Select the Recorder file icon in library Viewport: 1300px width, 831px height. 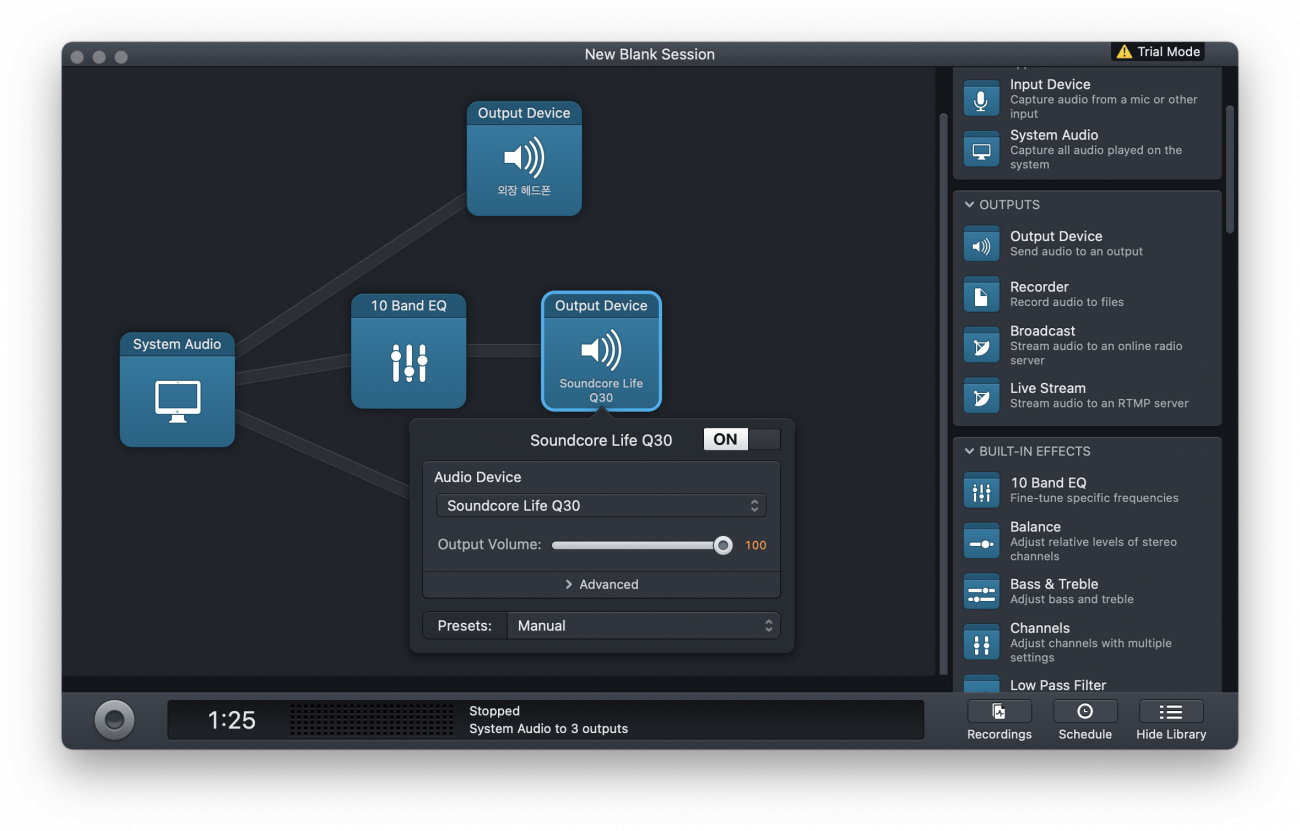tap(981, 295)
